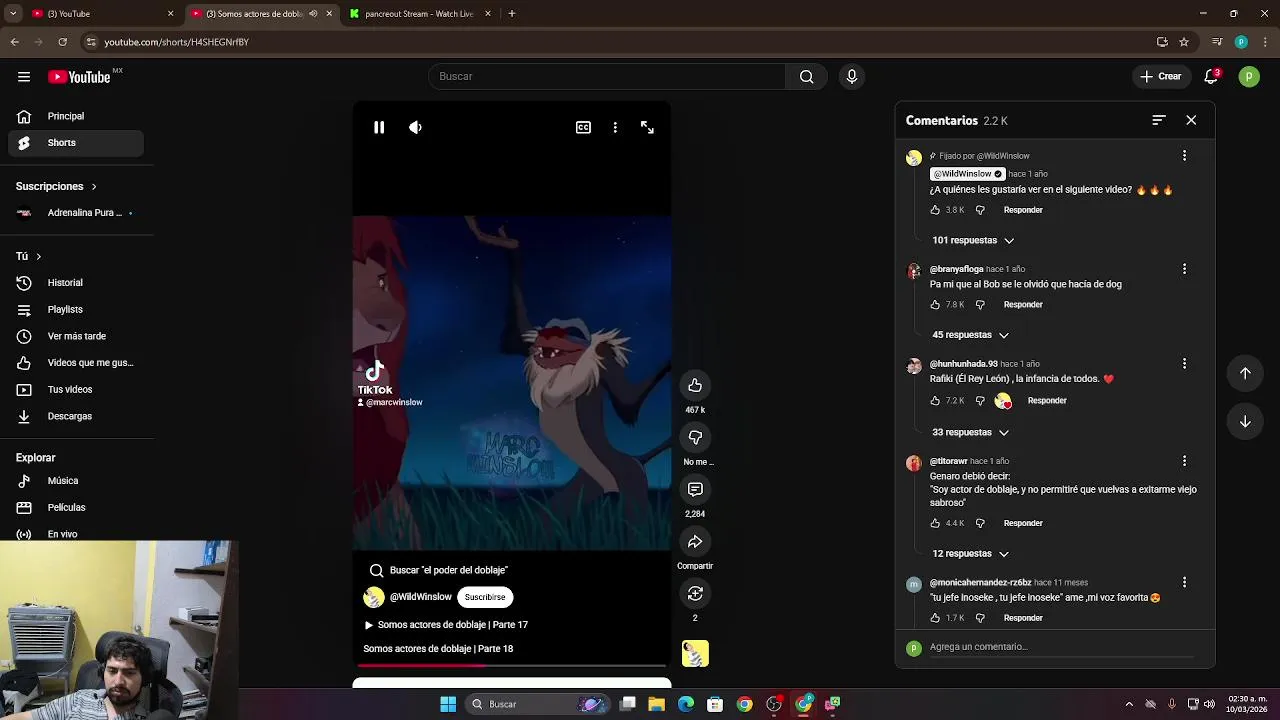Like @titorawr's comment with 4.4 K

coord(935,523)
